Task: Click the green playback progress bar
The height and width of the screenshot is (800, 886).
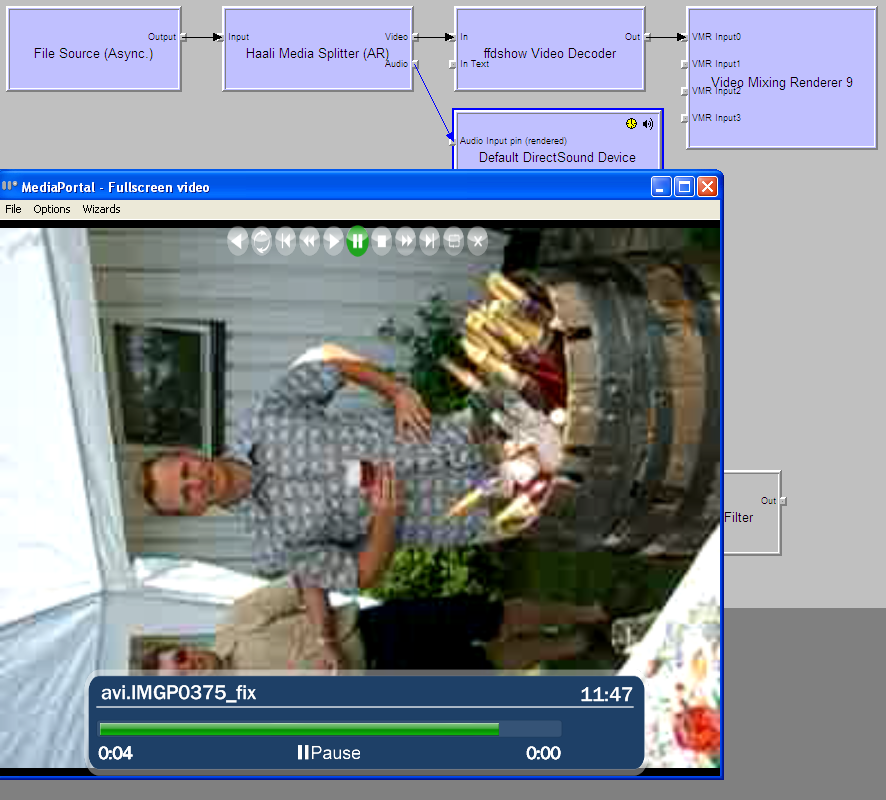Action: tap(299, 729)
